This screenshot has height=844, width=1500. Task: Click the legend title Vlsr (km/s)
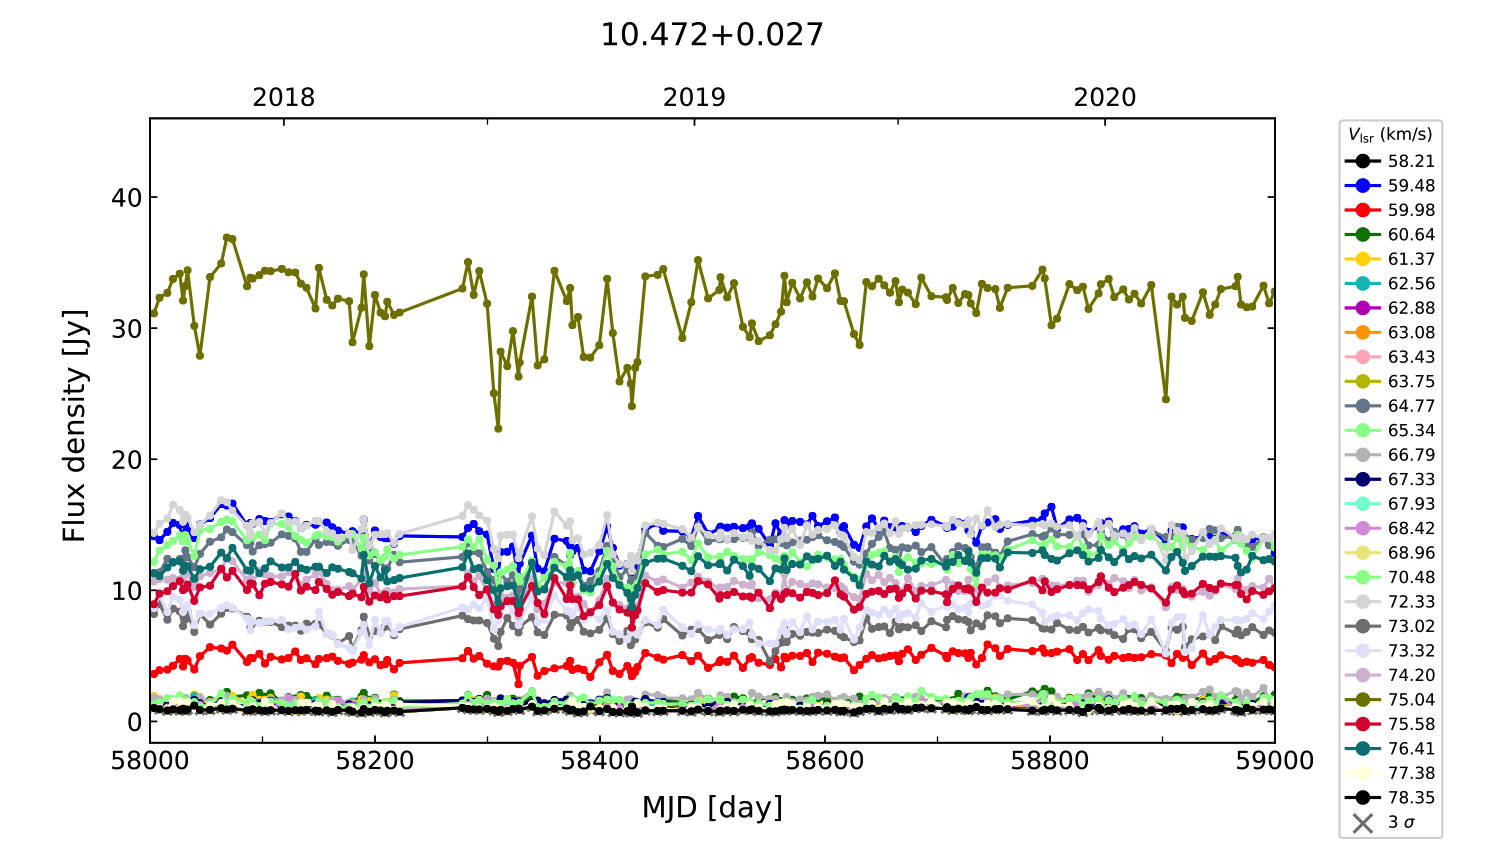pos(1389,135)
